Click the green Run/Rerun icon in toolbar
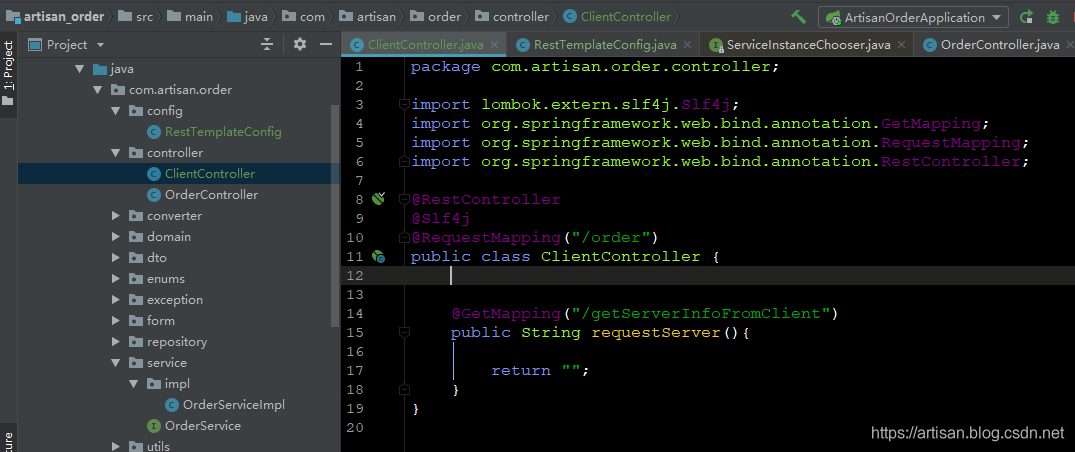Image resolution: width=1075 pixels, height=452 pixels. [x=1027, y=17]
